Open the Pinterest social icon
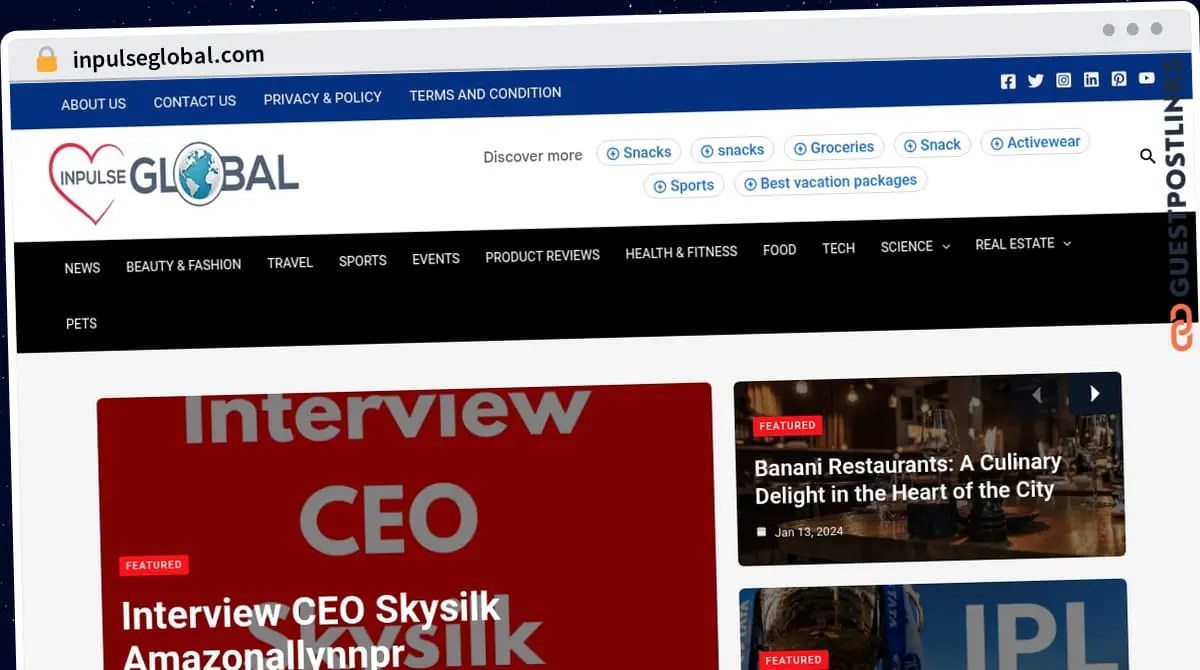The image size is (1200, 670). (x=1119, y=78)
